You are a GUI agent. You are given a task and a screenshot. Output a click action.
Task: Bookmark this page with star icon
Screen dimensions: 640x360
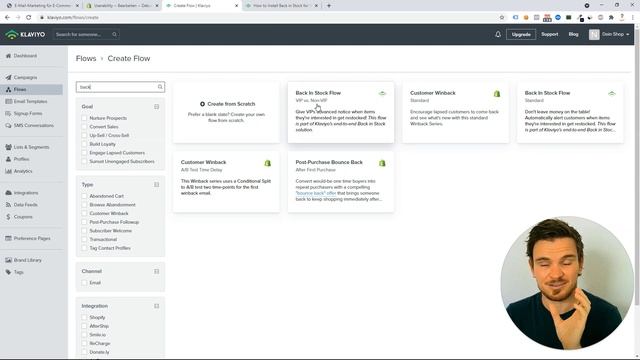tap(502, 18)
